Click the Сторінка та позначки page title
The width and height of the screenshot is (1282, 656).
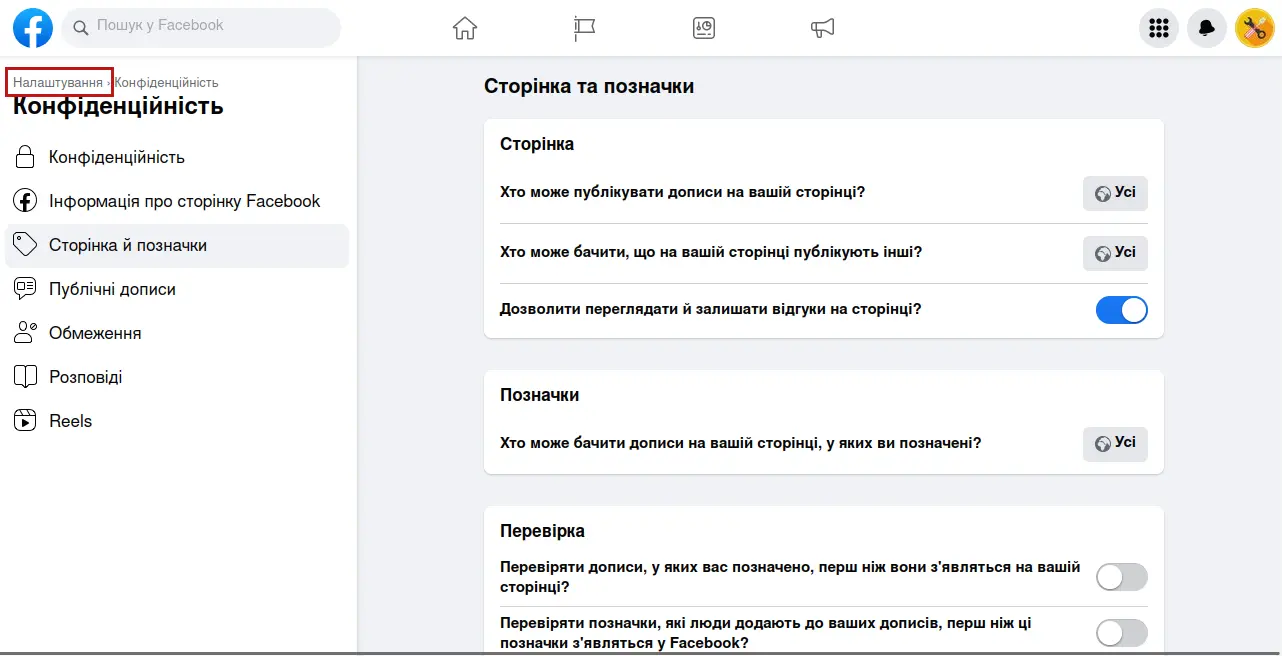(x=589, y=86)
